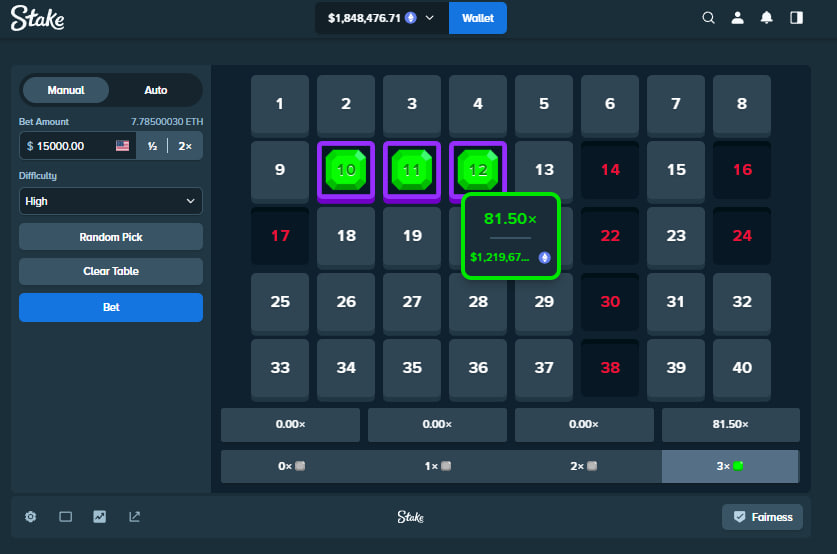Click the Stake logo in header

37,18
